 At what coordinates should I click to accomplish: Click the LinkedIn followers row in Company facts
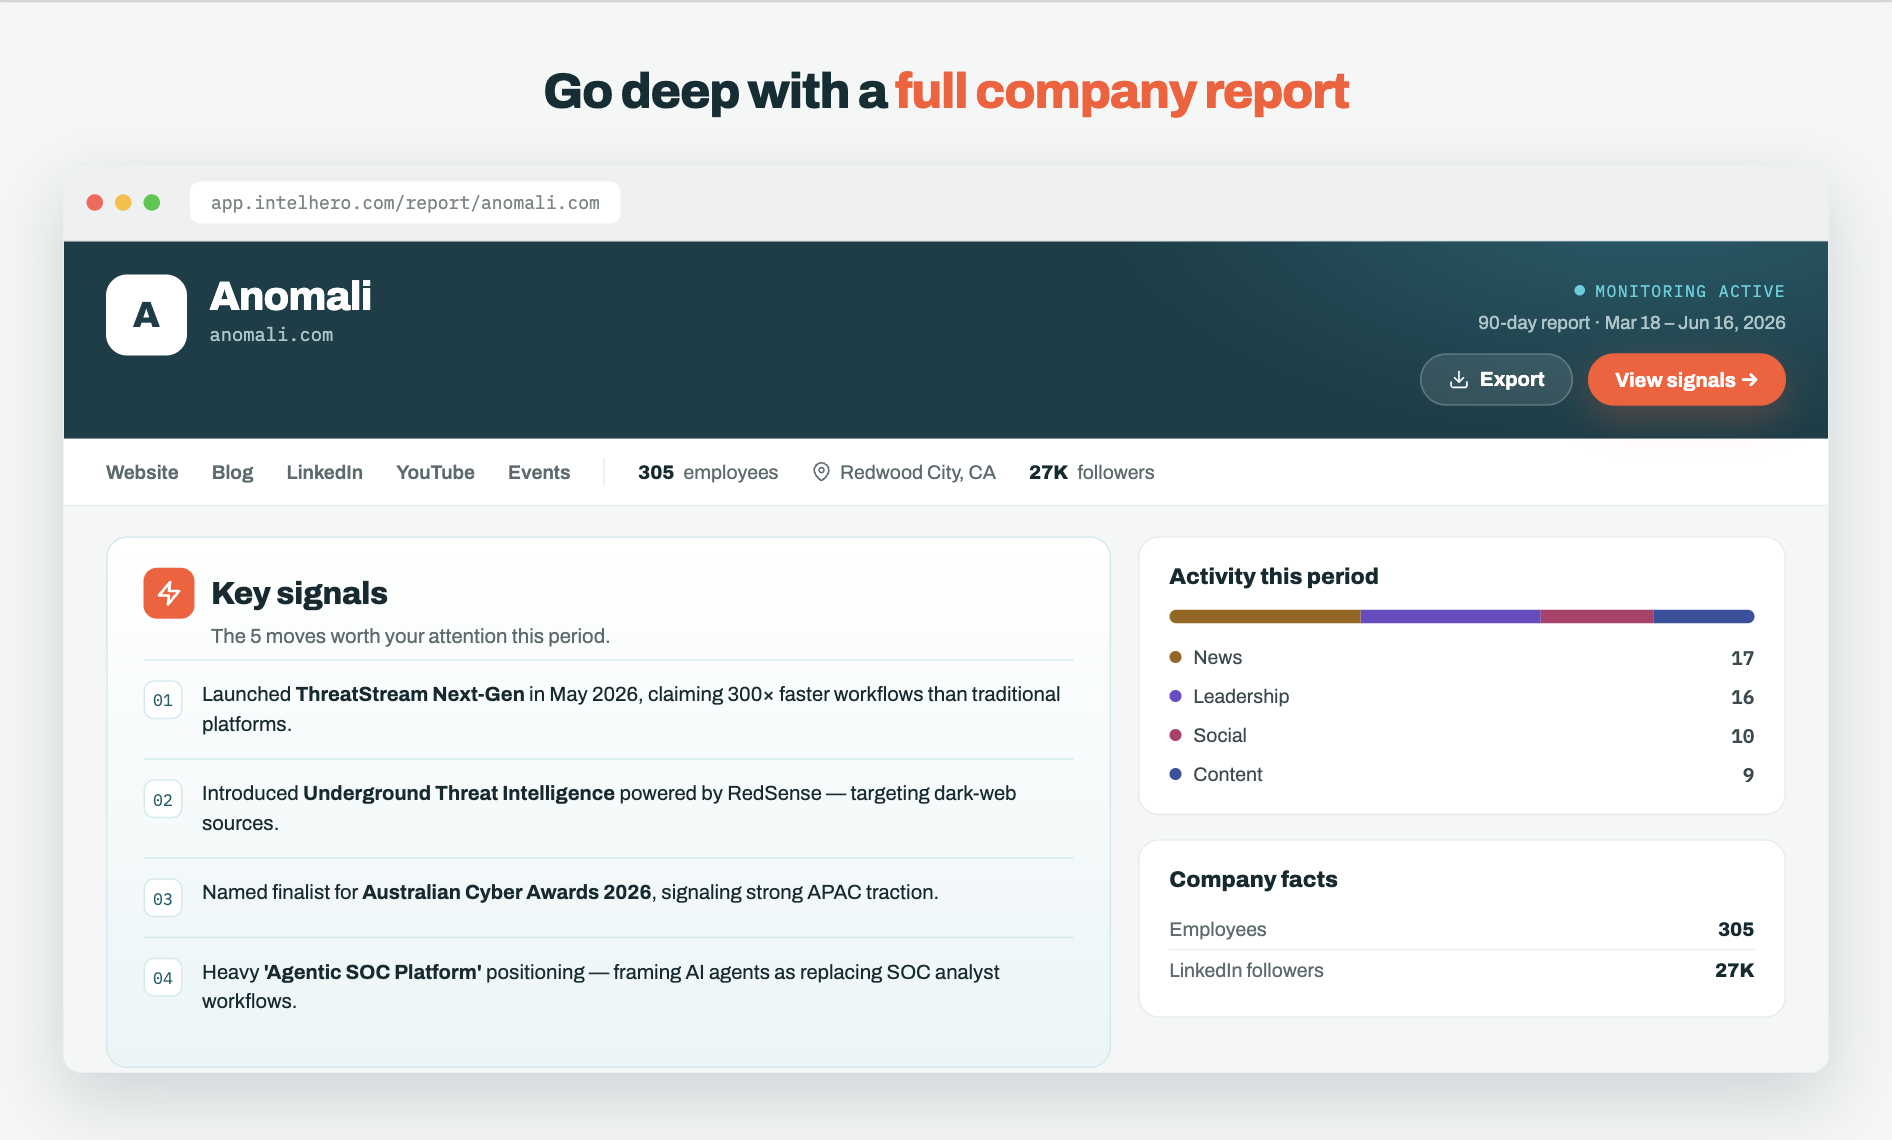point(1462,970)
